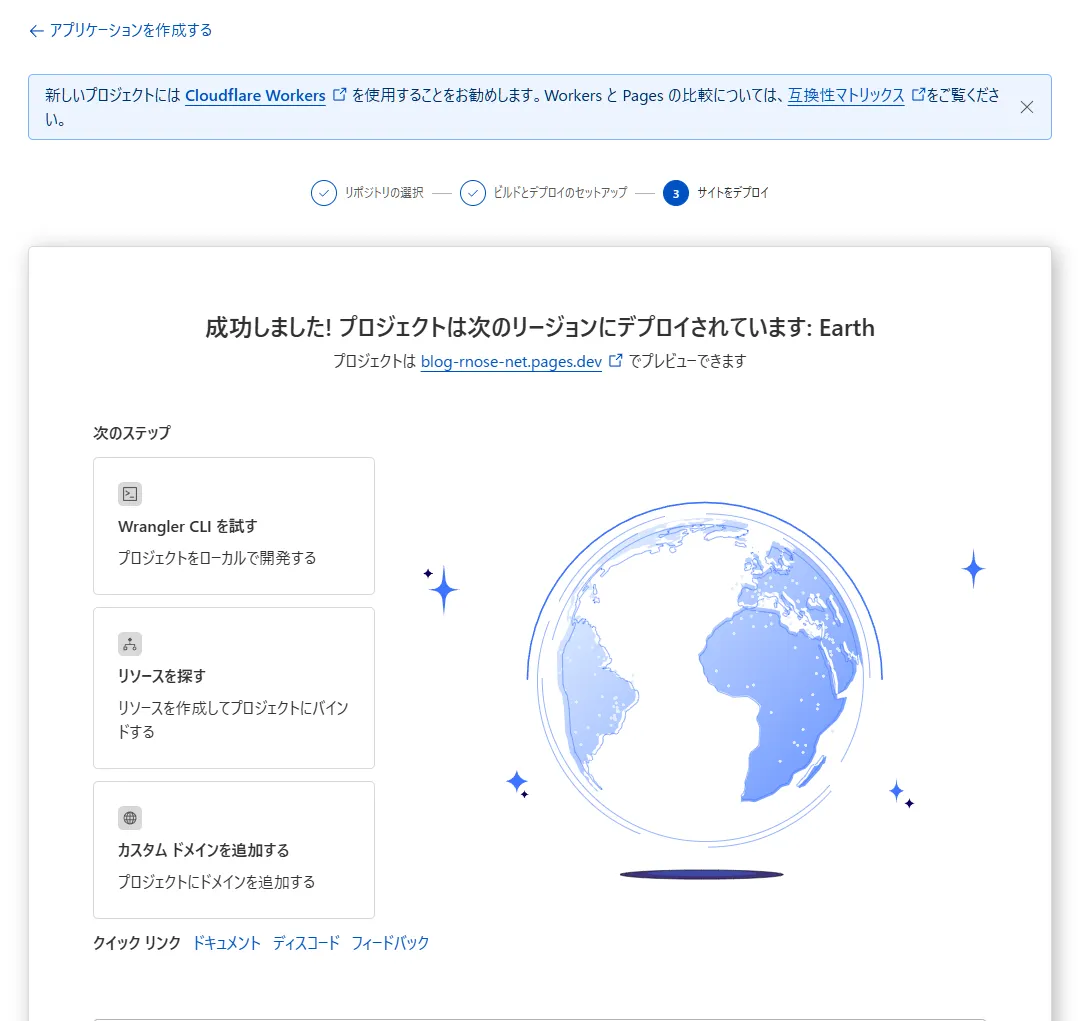The height and width of the screenshot is (1021, 1078).
Task: Select step 3 サイトをデプロイ circle
Action: tap(676, 193)
